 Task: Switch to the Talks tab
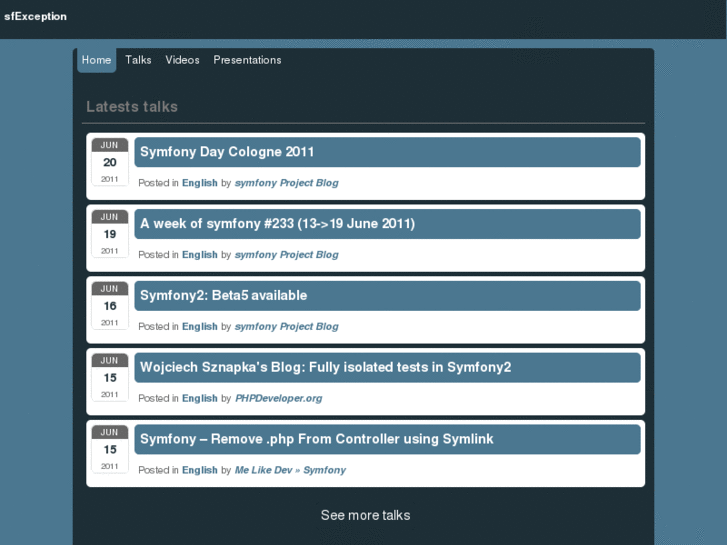click(138, 60)
